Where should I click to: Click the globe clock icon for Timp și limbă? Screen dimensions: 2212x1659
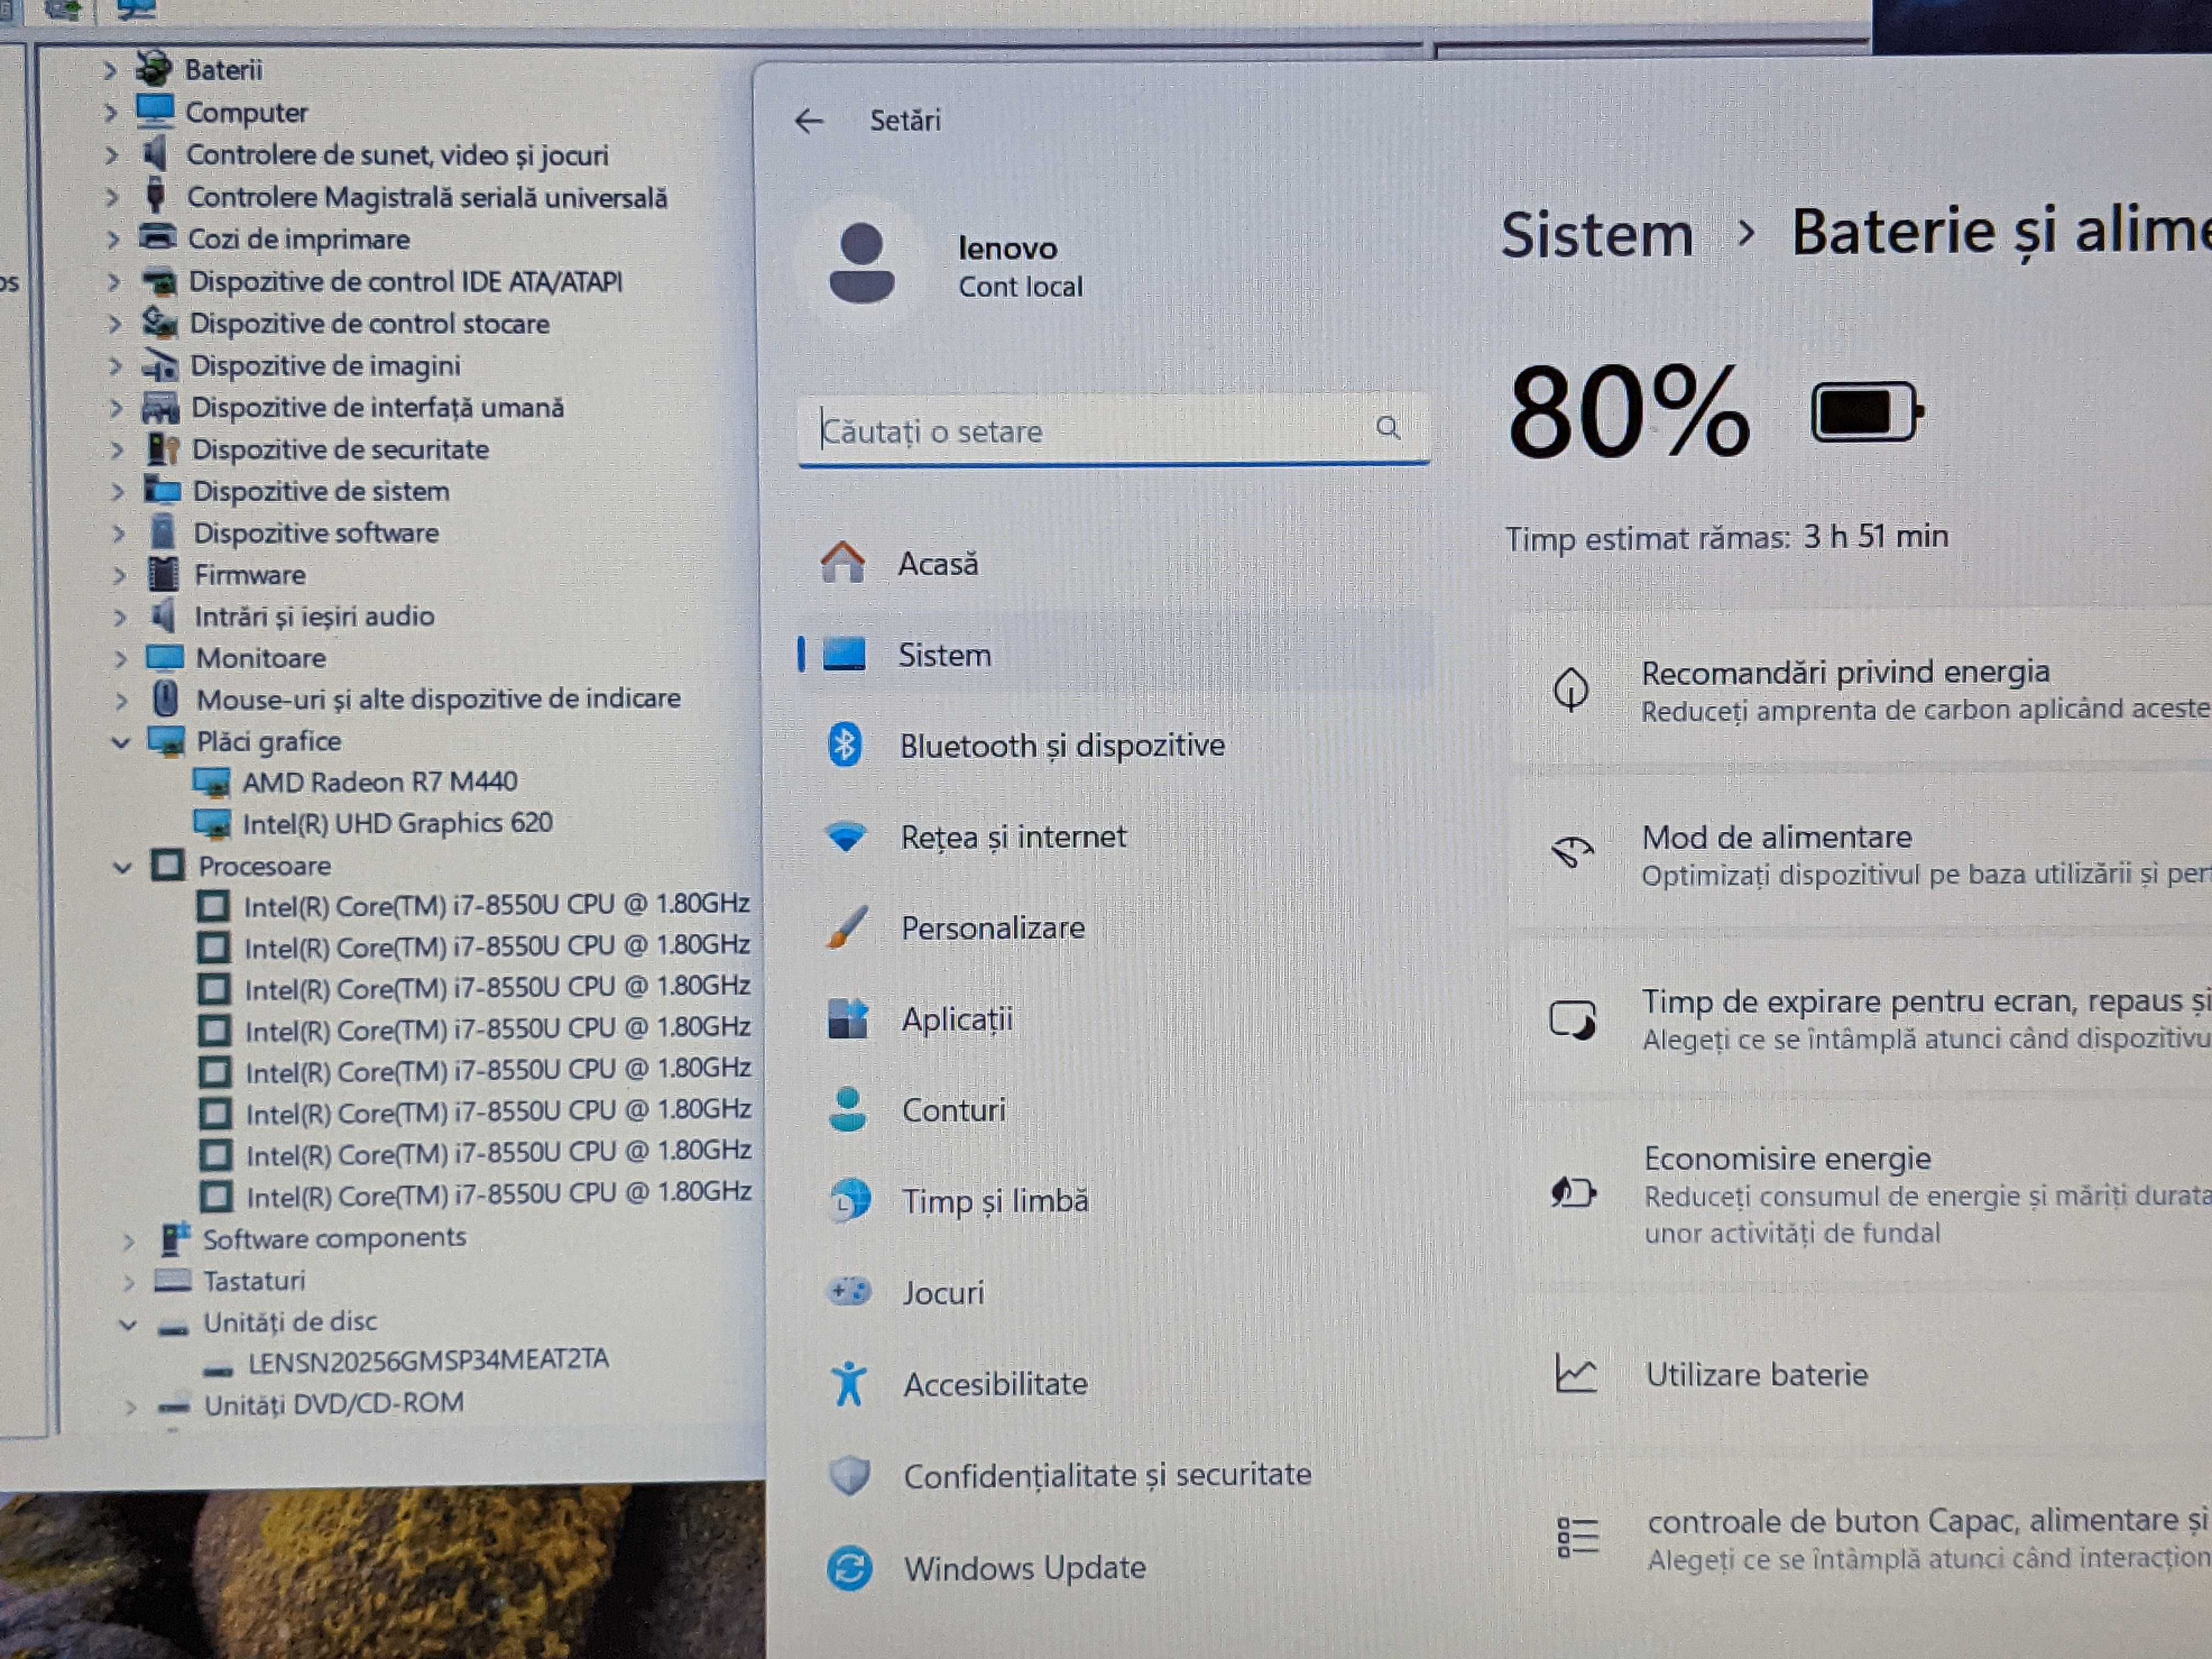[x=849, y=1201]
